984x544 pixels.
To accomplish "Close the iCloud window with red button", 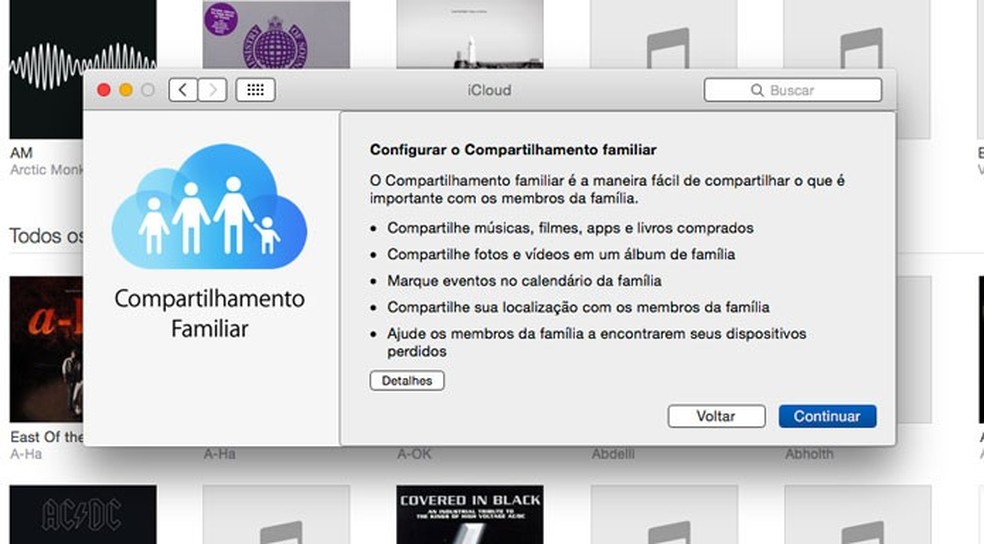I will pos(104,90).
